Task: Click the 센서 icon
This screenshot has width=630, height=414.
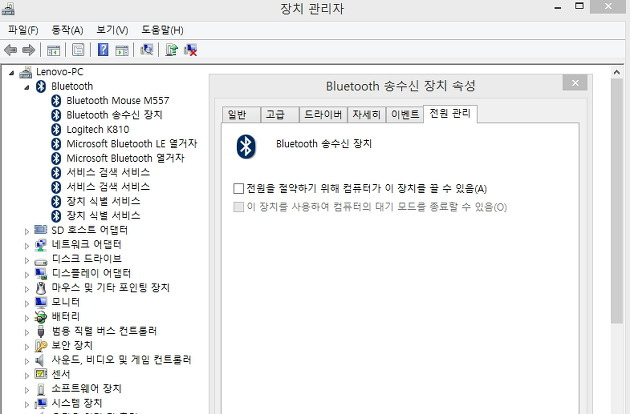Action: 41,374
